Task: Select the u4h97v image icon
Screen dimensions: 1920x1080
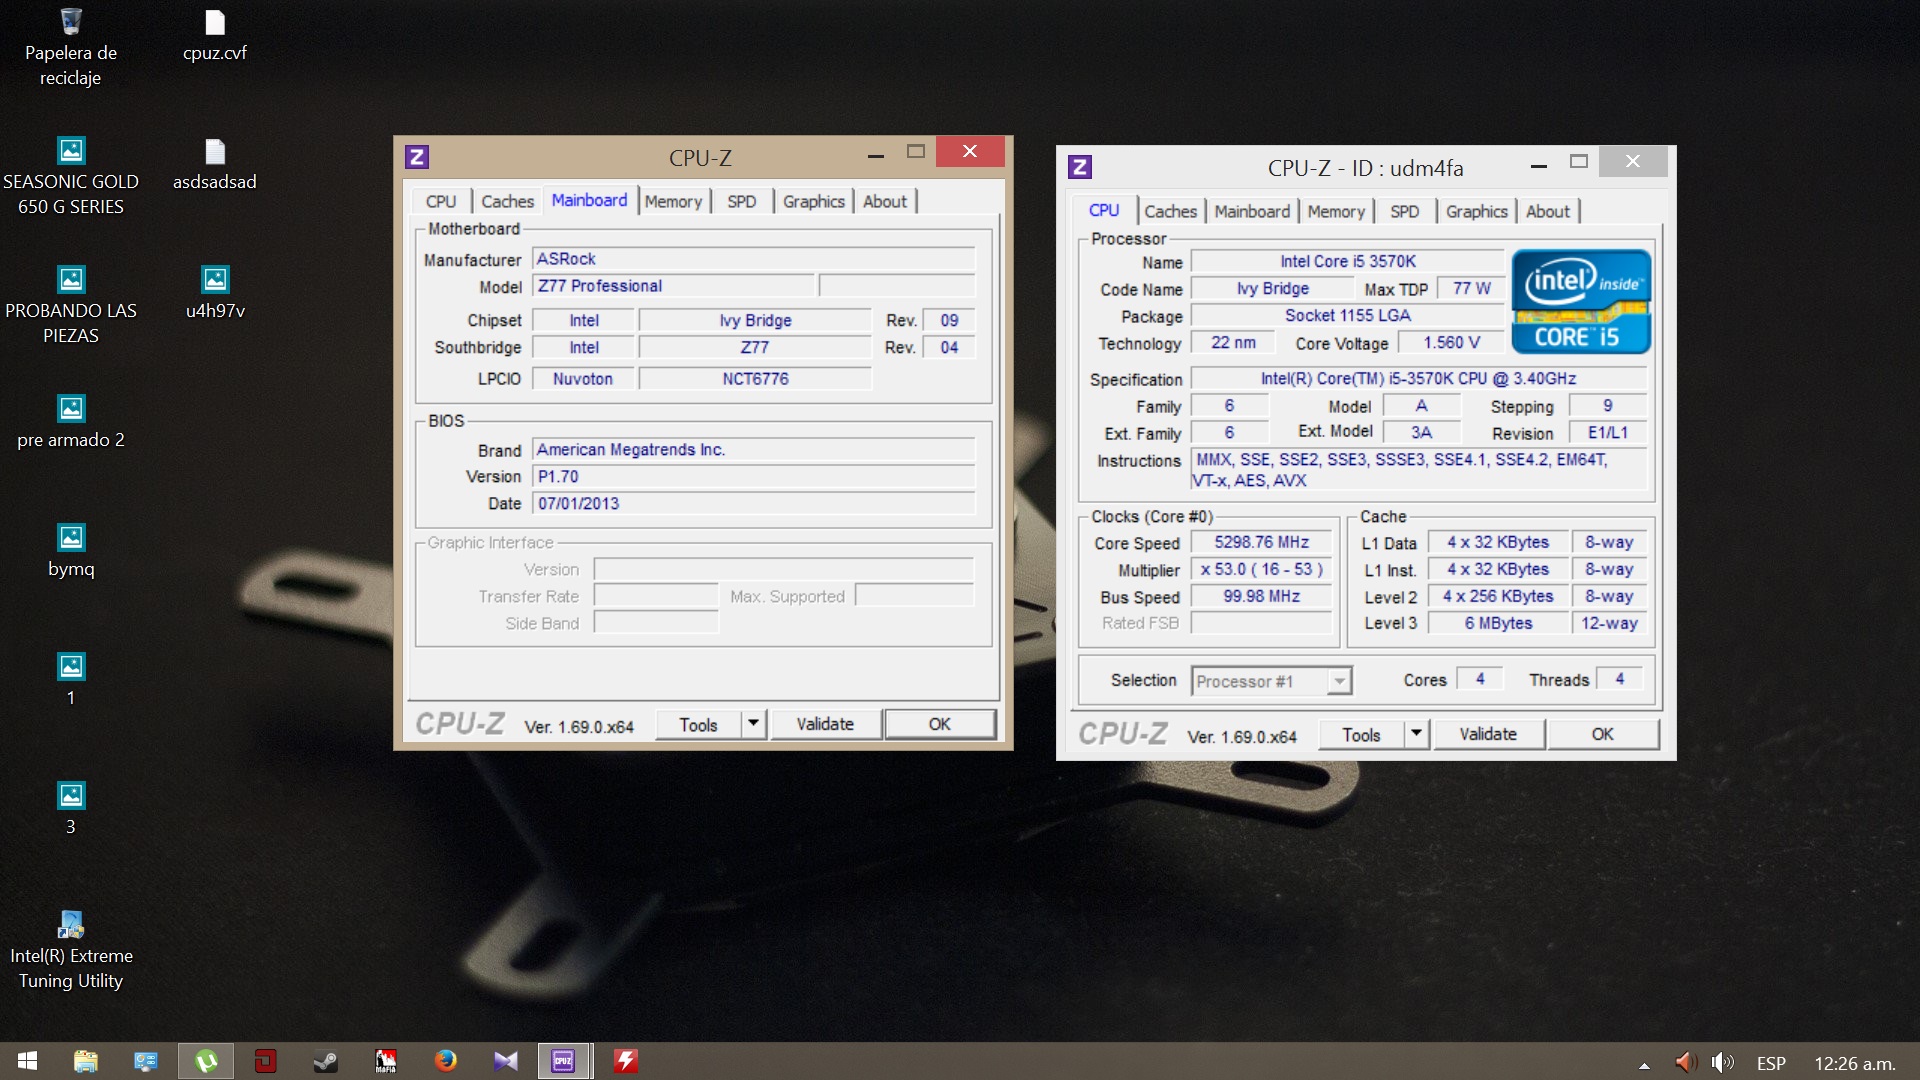Action: 214,294
